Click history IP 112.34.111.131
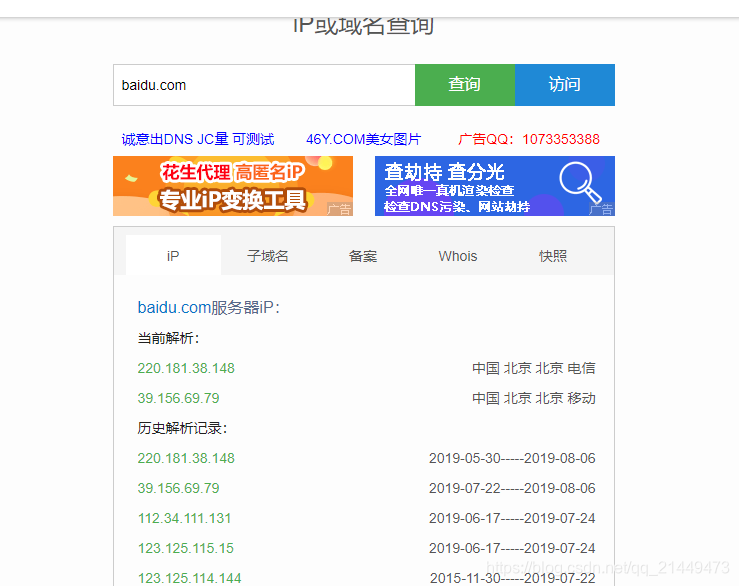Viewport: 739px width, 586px height. coord(184,518)
